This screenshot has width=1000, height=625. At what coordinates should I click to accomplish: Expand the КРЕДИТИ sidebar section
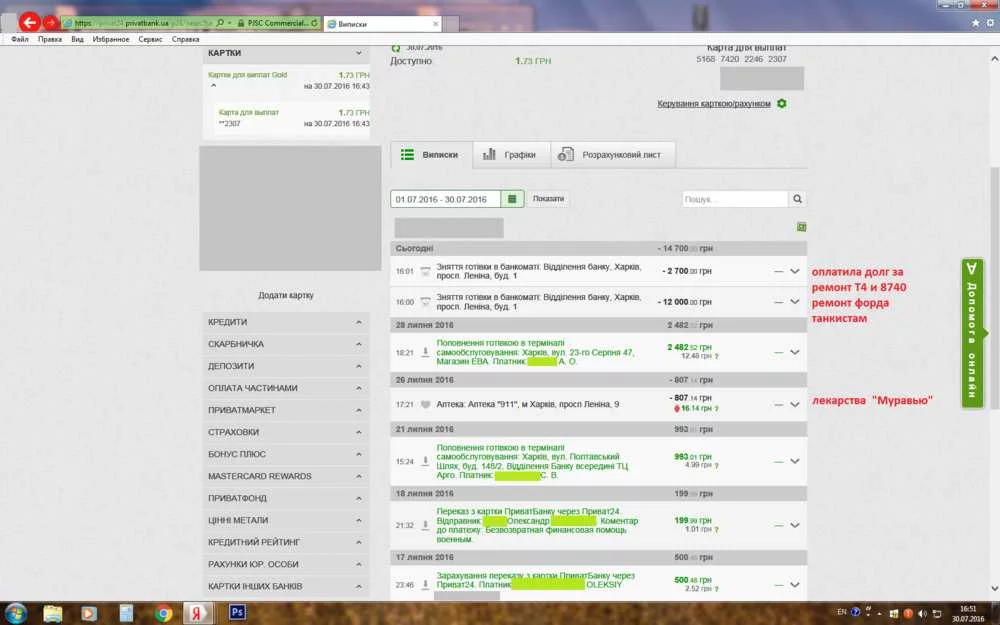(286, 322)
